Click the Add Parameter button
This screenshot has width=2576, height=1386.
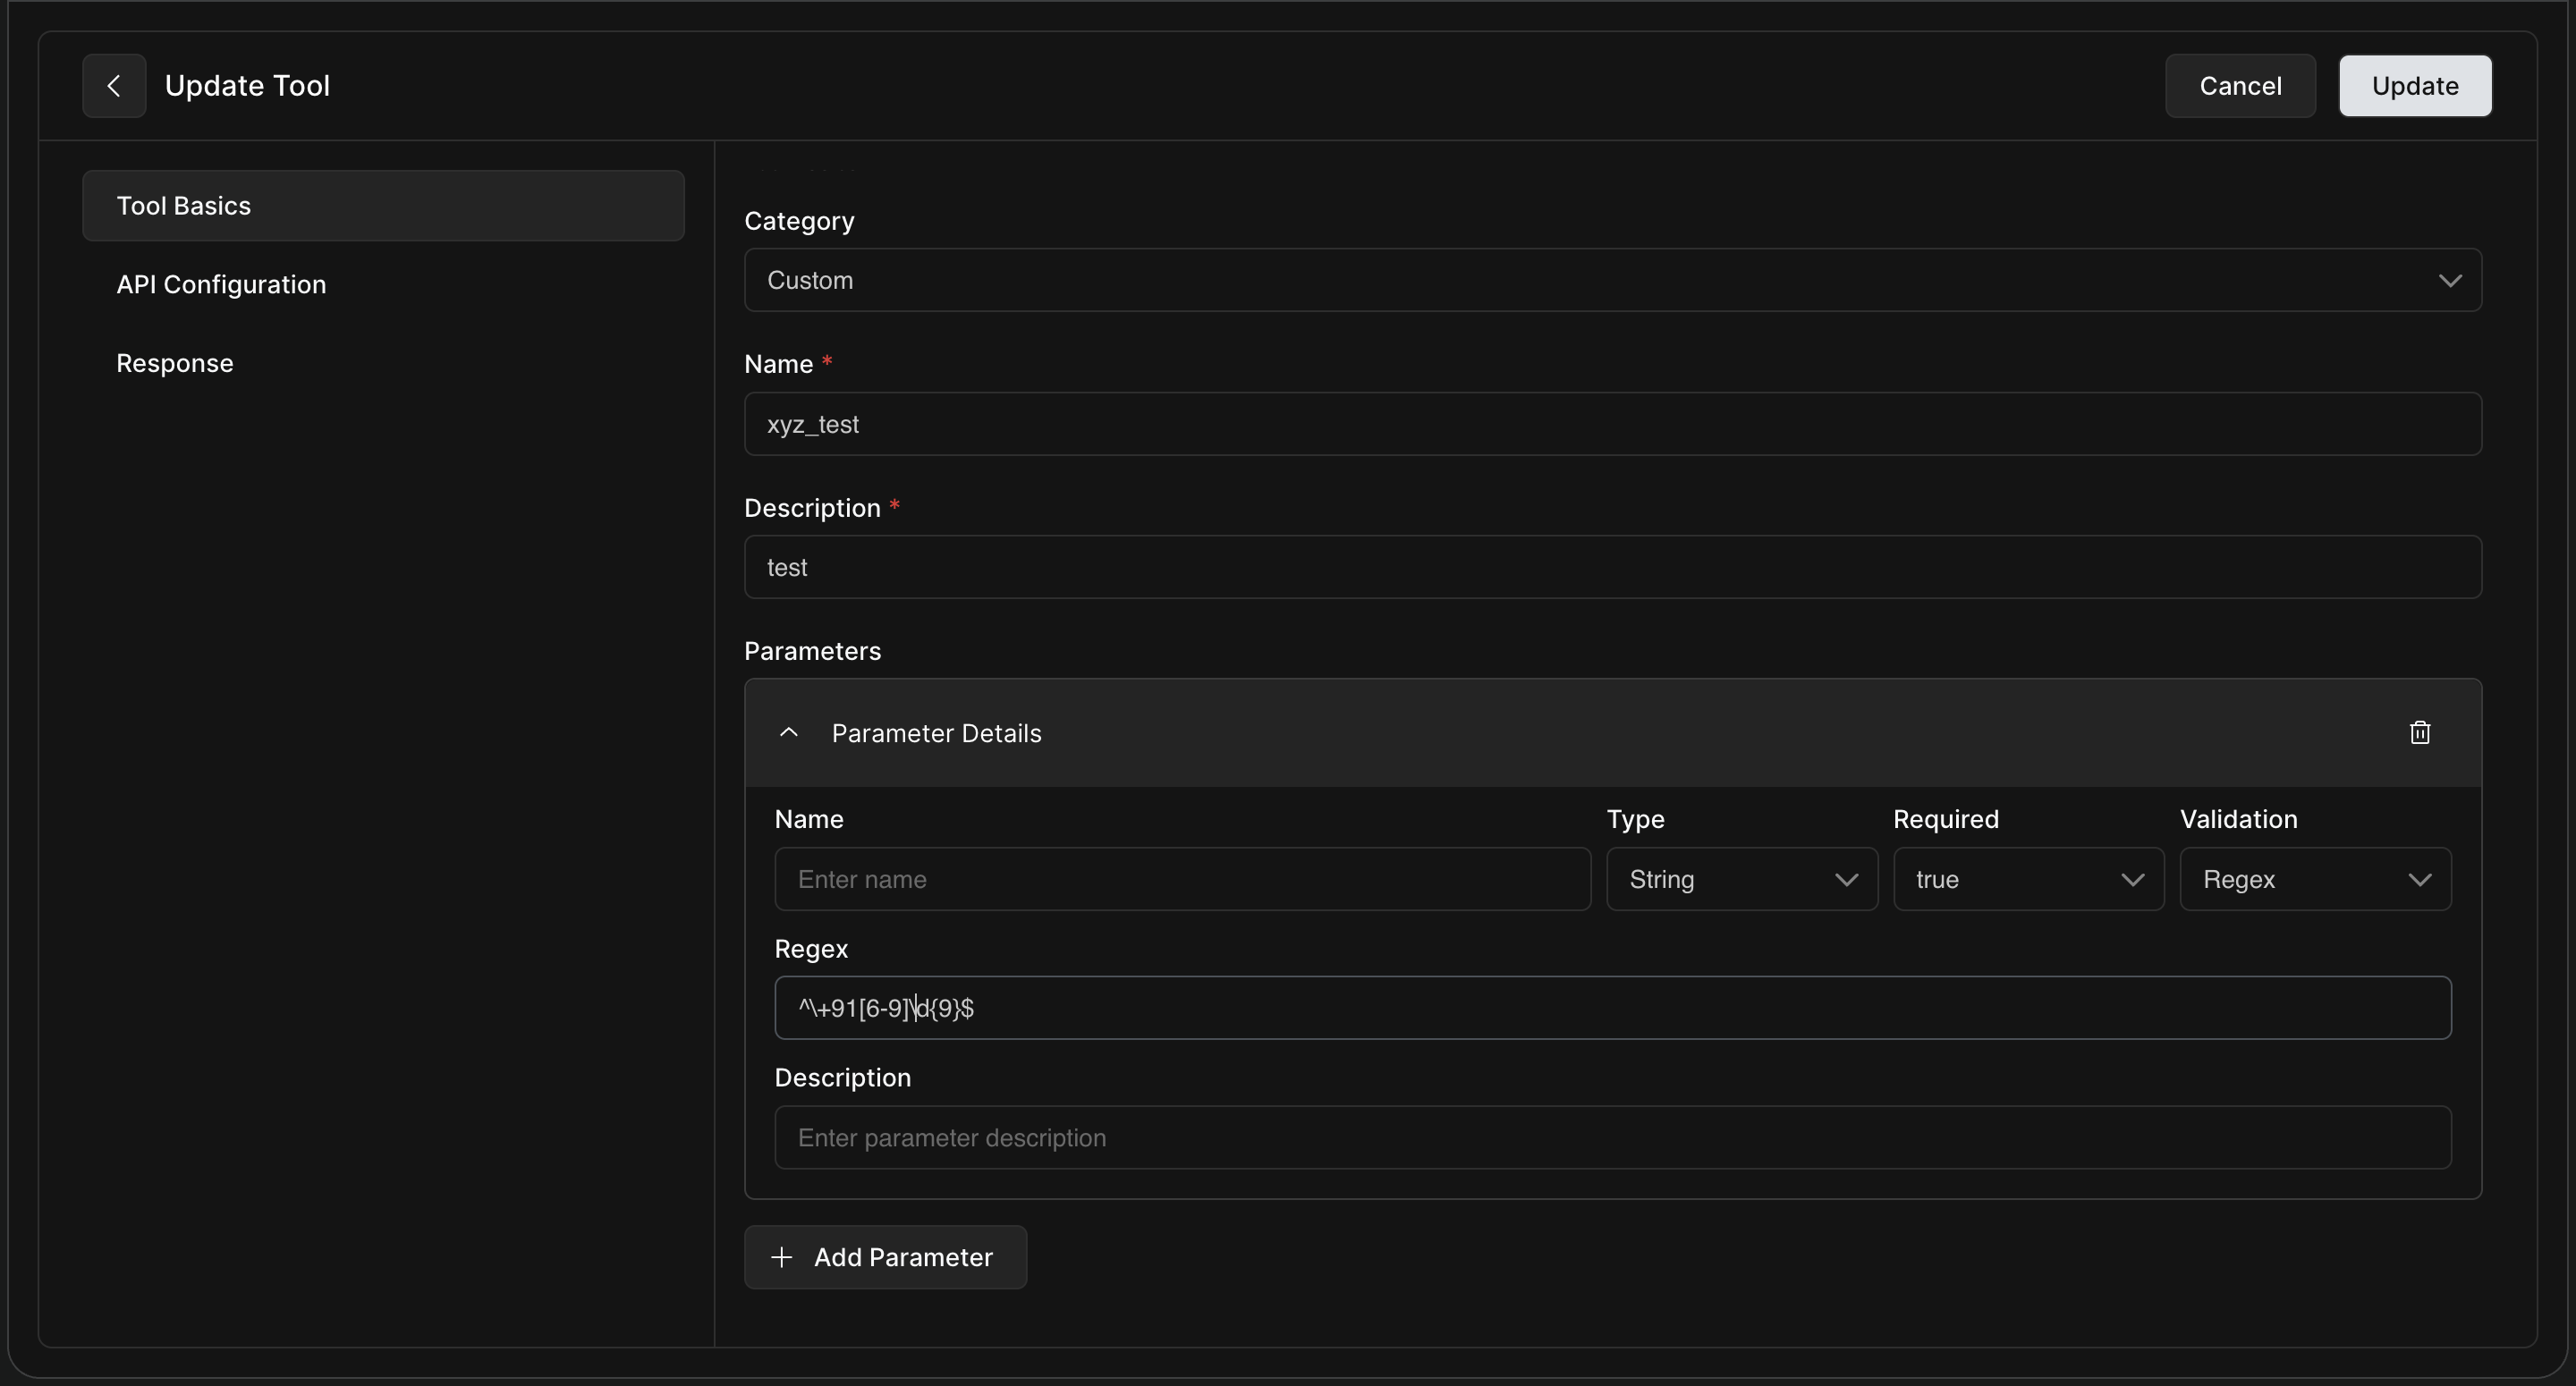pyautogui.click(x=885, y=1257)
